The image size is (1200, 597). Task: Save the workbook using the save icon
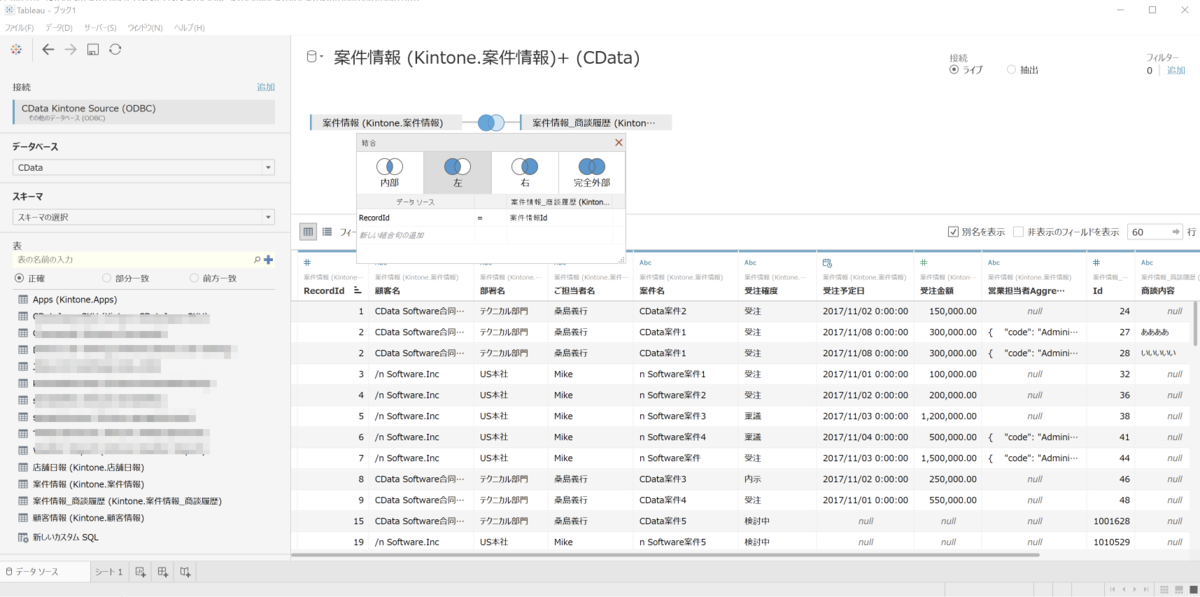(x=92, y=48)
